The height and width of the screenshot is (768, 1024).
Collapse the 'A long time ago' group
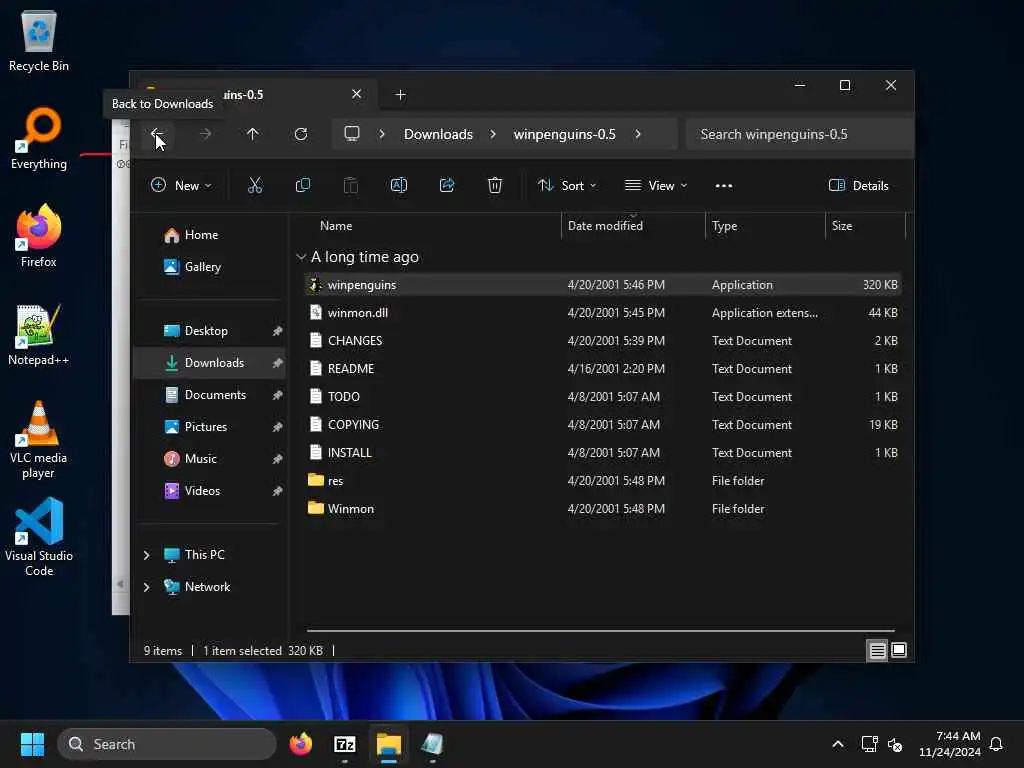(x=301, y=257)
